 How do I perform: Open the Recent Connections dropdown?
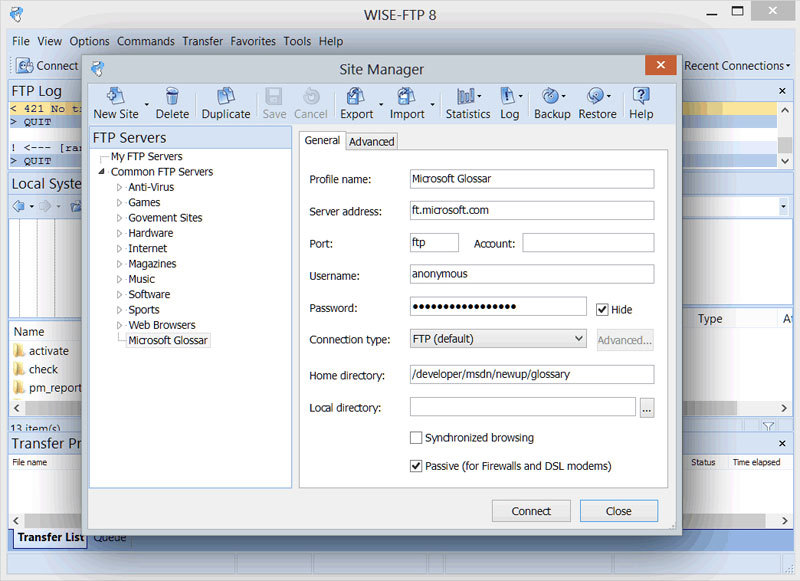pyautogui.click(x=737, y=66)
